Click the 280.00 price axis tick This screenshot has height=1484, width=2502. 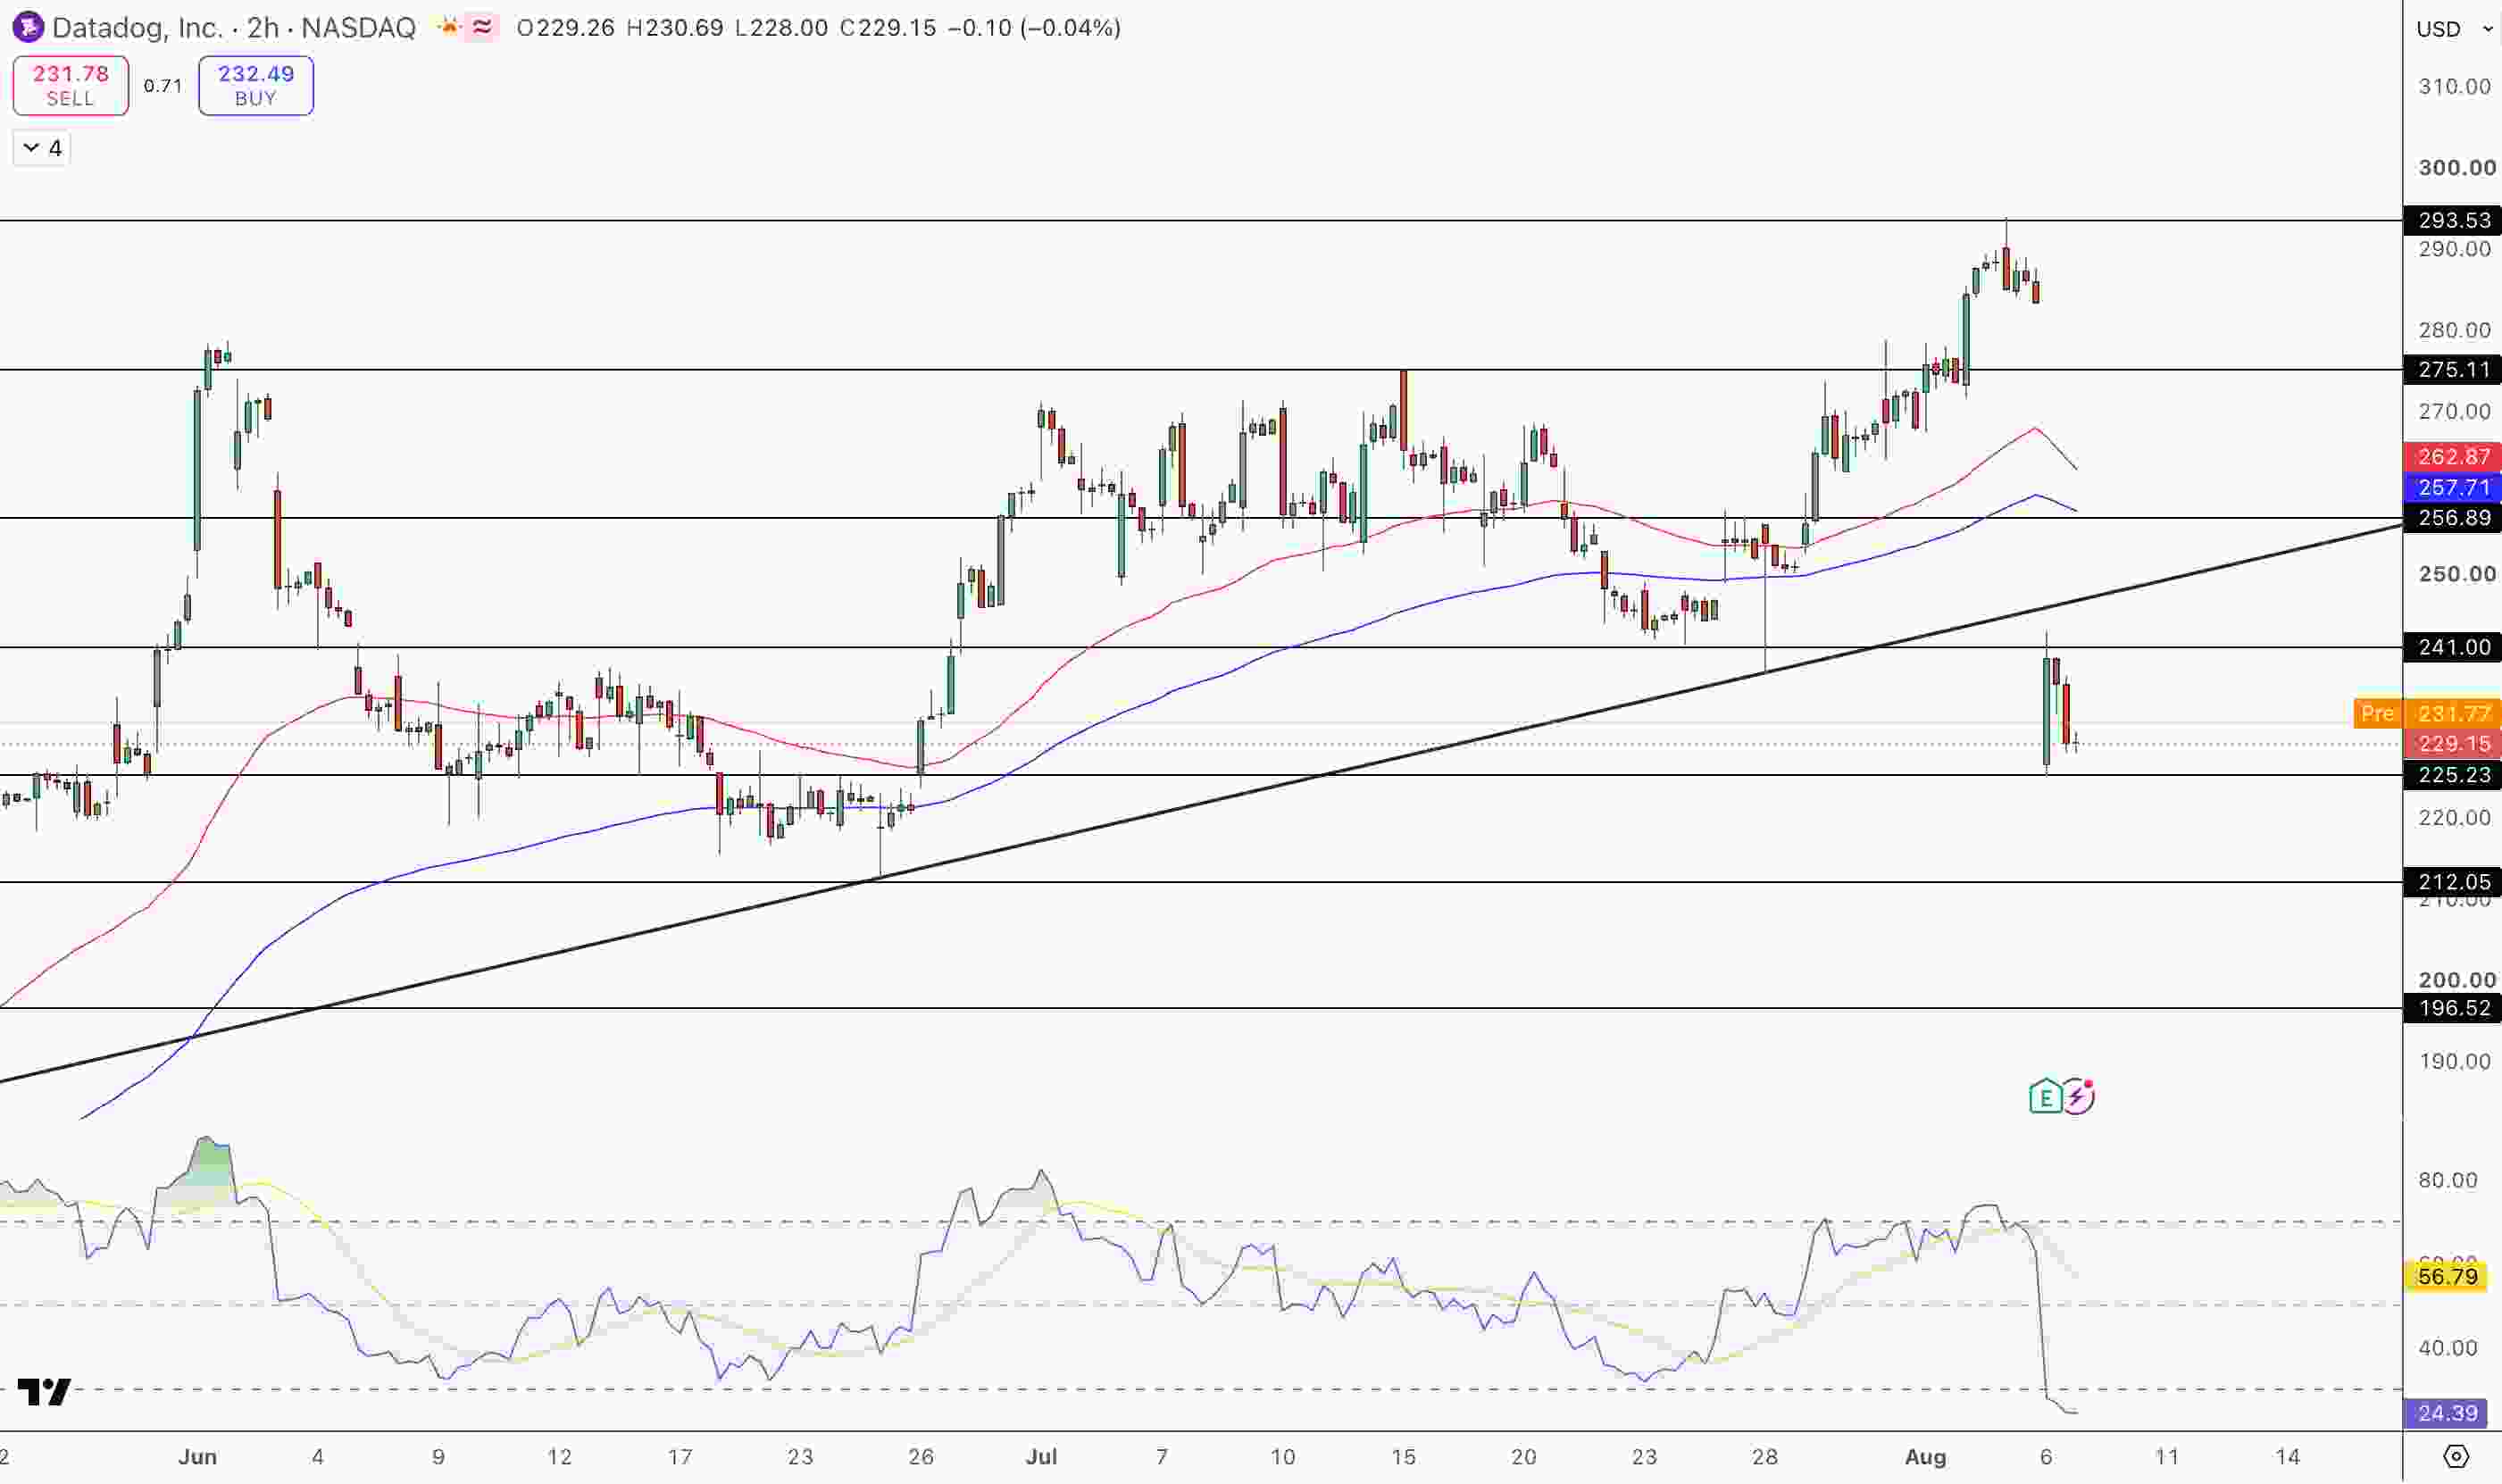(2454, 330)
